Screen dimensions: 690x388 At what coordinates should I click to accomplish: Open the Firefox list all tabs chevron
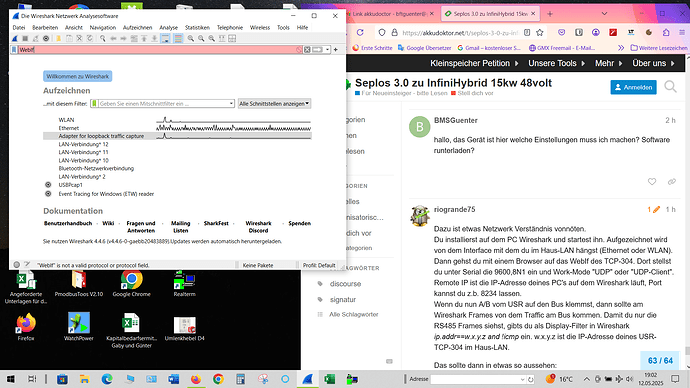coord(605,14)
